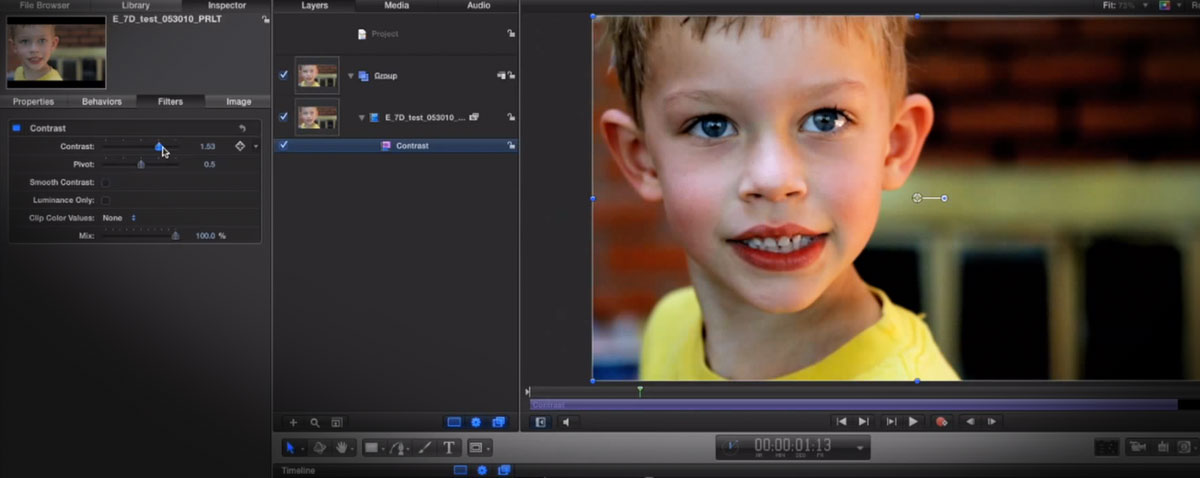Screen dimensions: 1200x478
Task: Uncheck the Contrast filter layer checkbox
Action: [284, 145]
